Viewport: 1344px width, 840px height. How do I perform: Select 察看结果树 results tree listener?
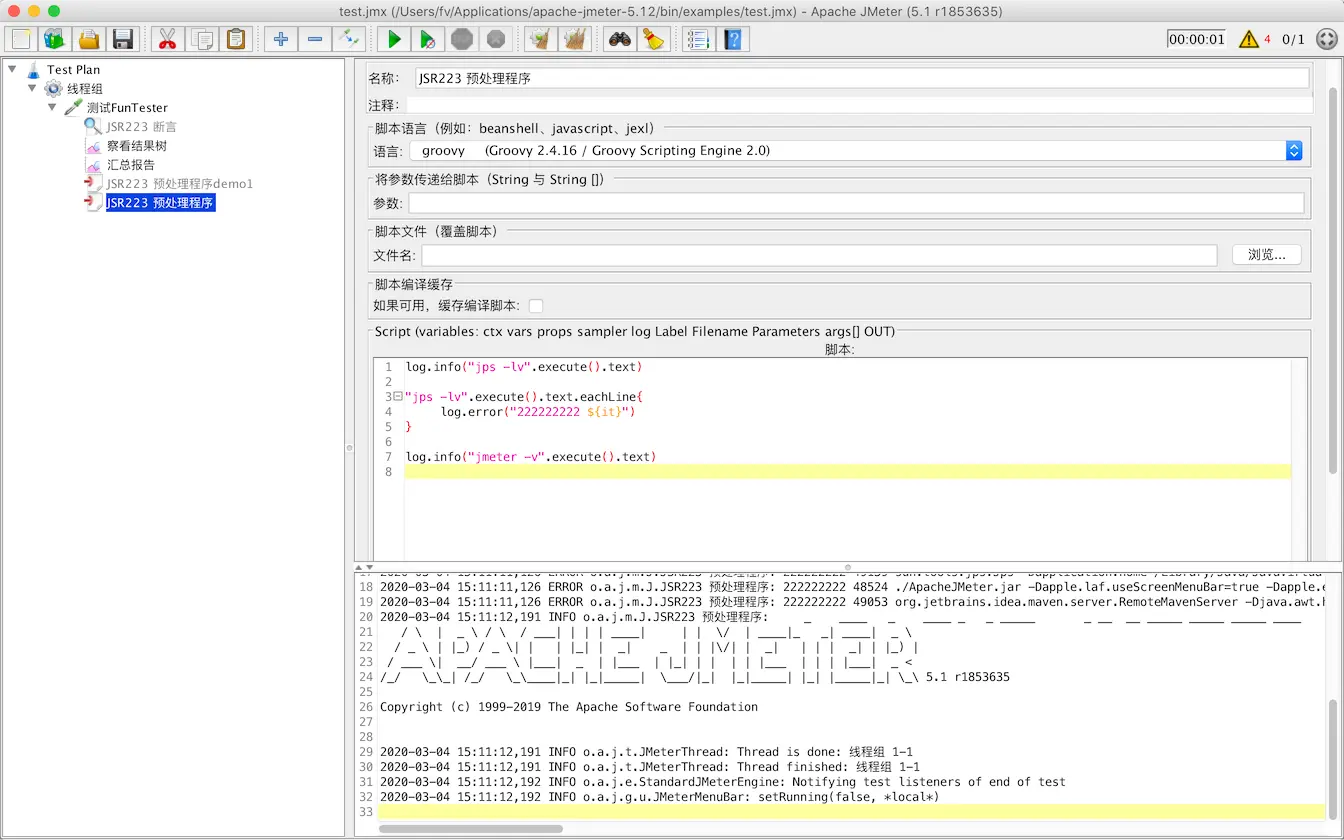[137, 146]
